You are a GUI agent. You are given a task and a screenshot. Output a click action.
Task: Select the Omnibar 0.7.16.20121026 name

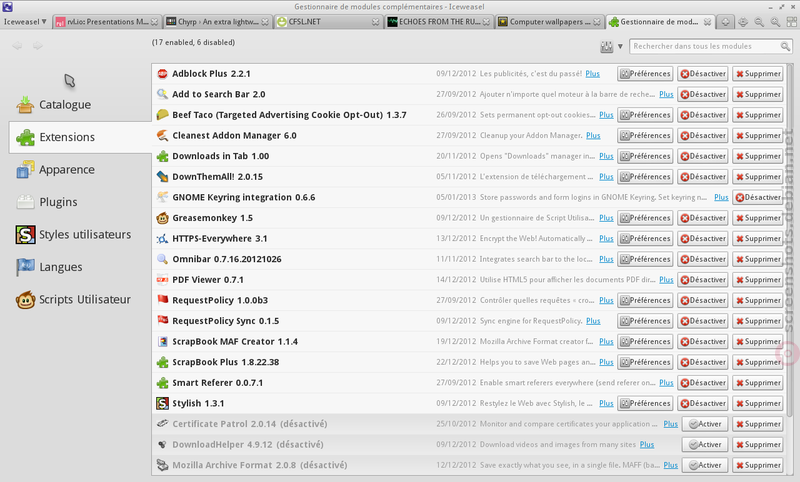[x=227, y=259]
